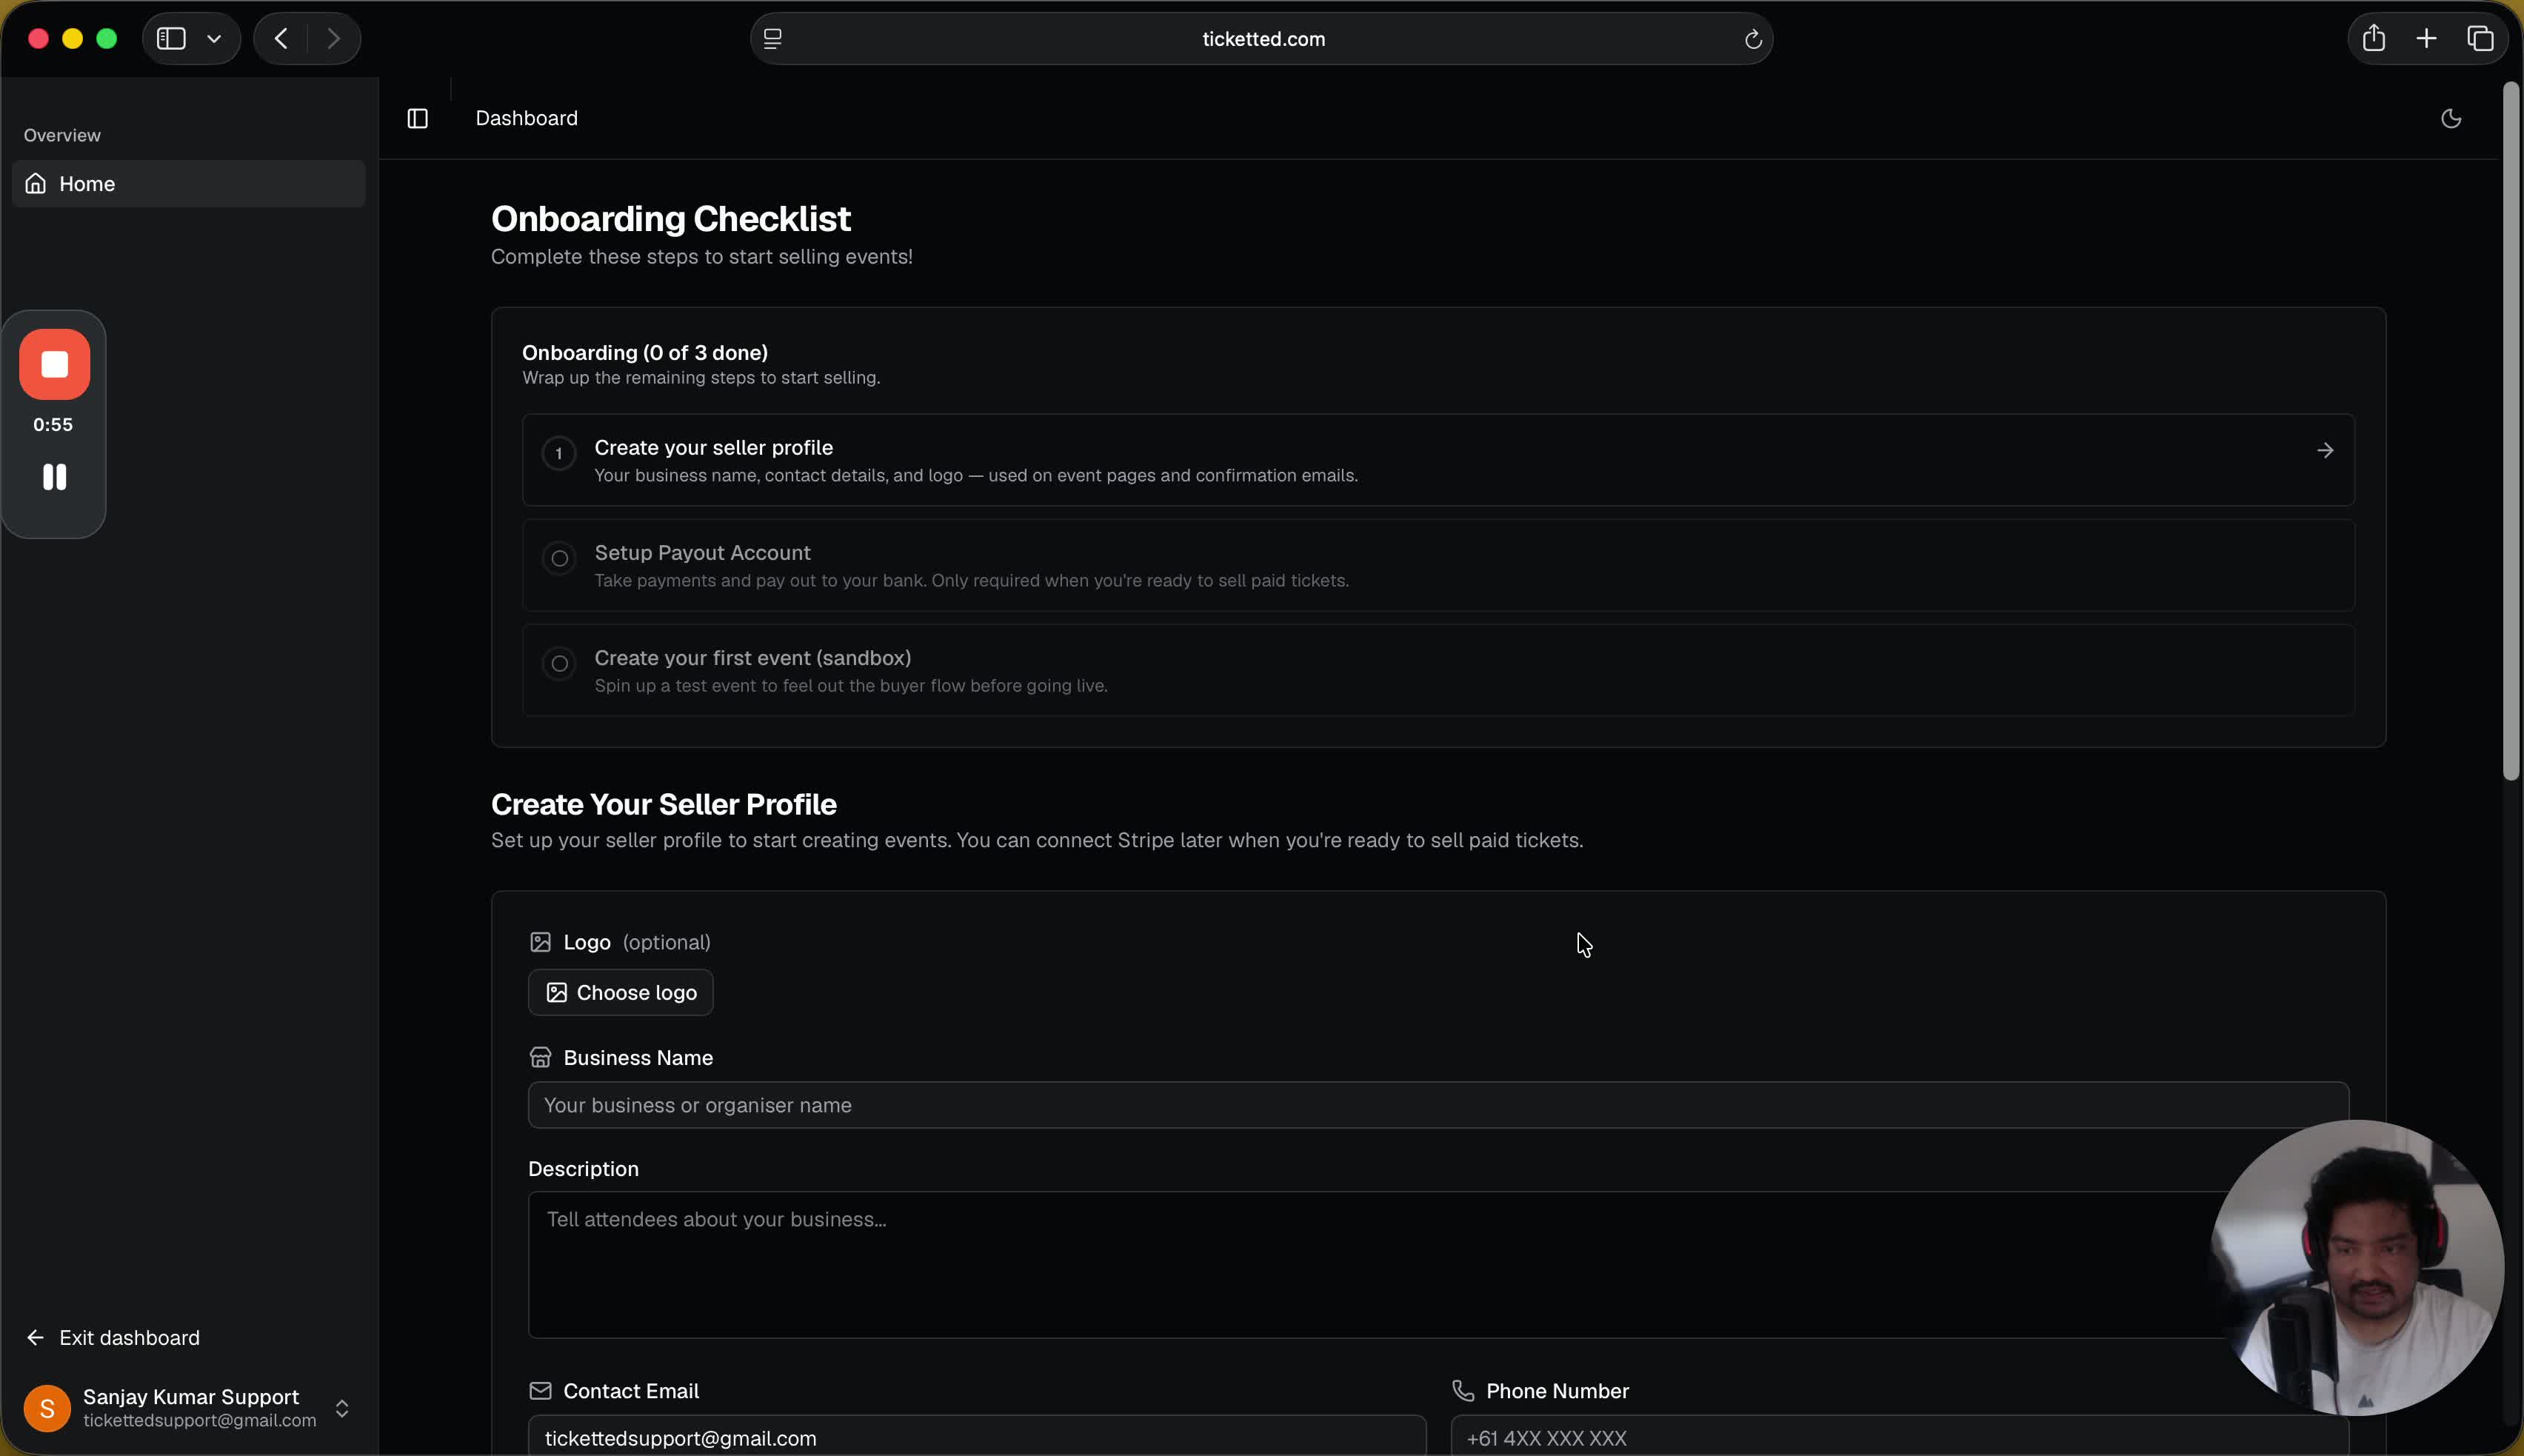
Task: Open Safari share menu
Action: click(2374, 39)
